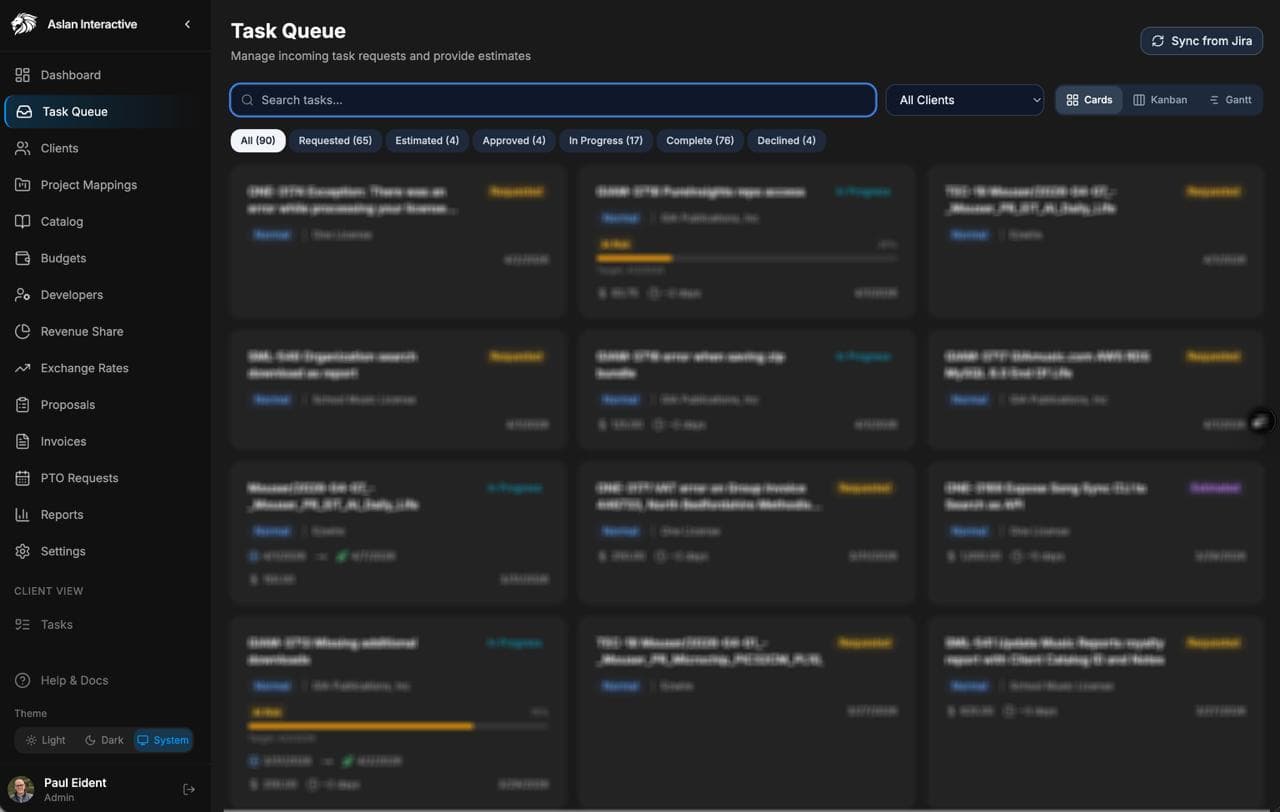The image size is (1280, 812).
Task: Select the System theme option
Action: 163,740
